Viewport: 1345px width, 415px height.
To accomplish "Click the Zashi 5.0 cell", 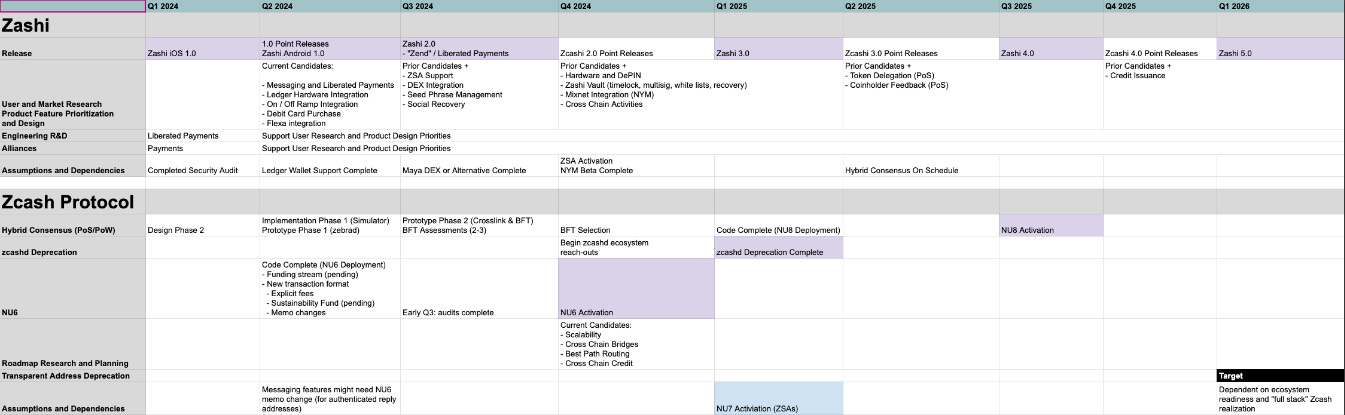I will click(x=1280, y=48).
